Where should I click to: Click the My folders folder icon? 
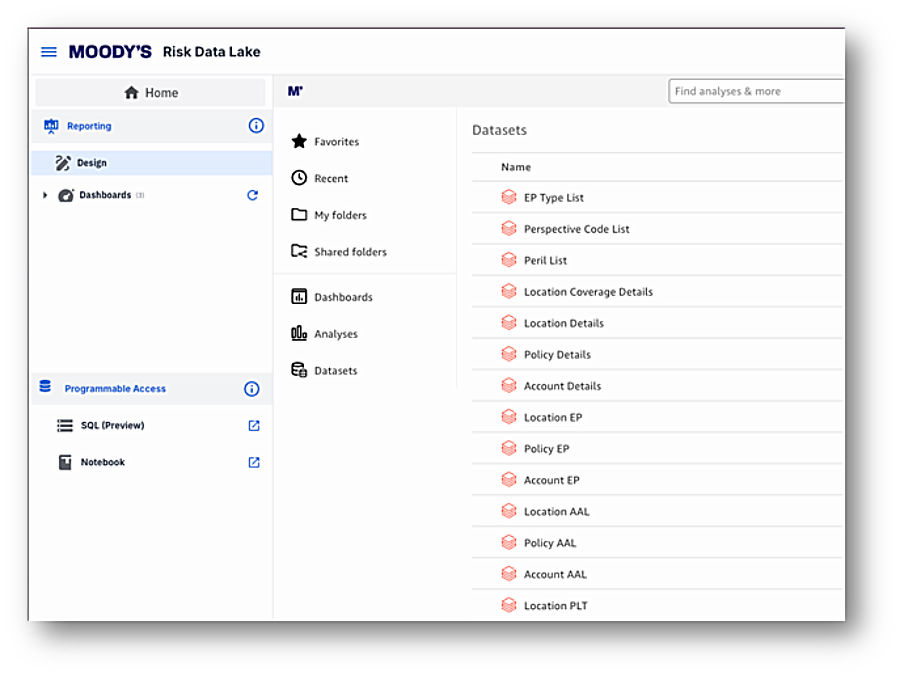point(299,215)
